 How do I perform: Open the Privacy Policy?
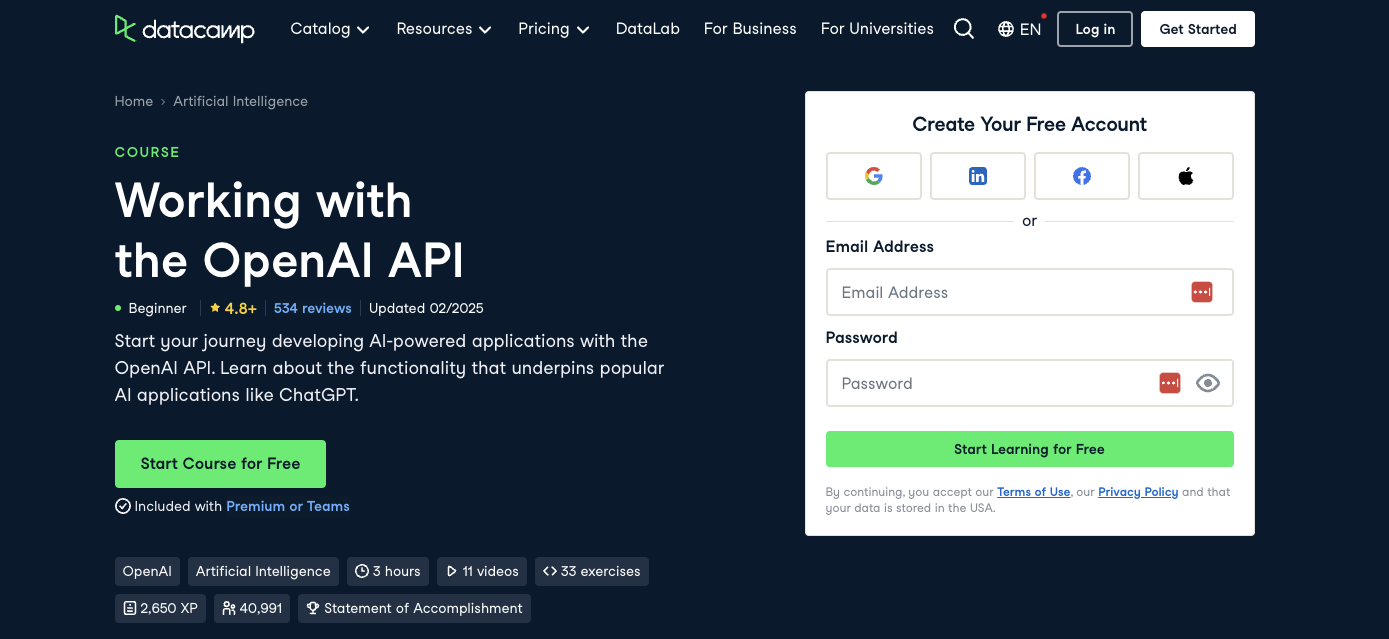(1138, 492)
